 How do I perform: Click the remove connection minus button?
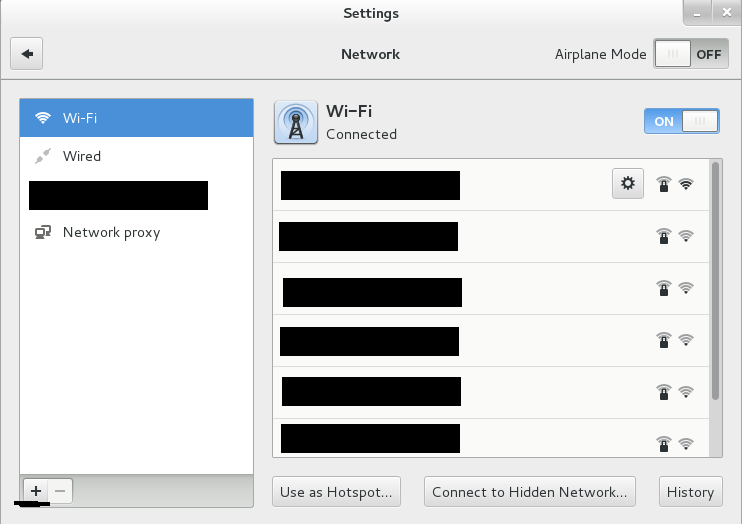pyautogui.click(x=60, y=491)
